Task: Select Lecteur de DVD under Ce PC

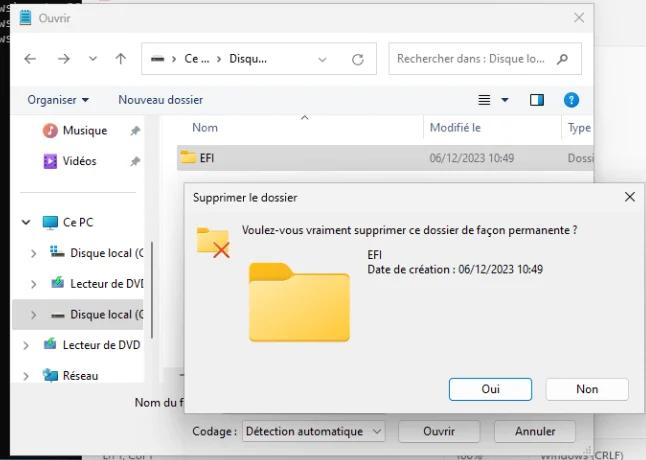Action: [x=106, y=284]
